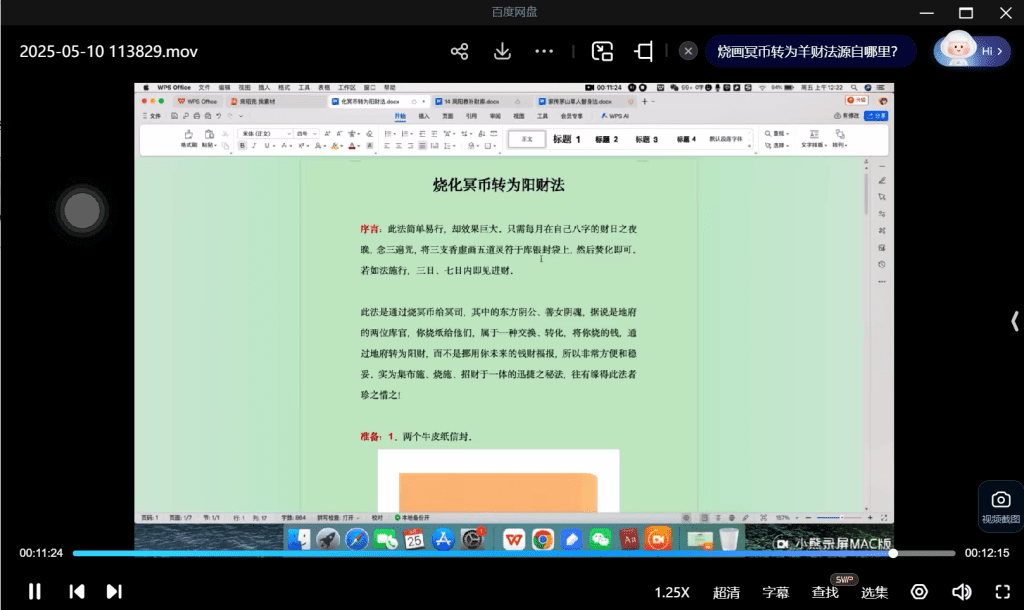Skip to the previous video
The height and width of the screenshot is (610, 1024).
(76, 591)
